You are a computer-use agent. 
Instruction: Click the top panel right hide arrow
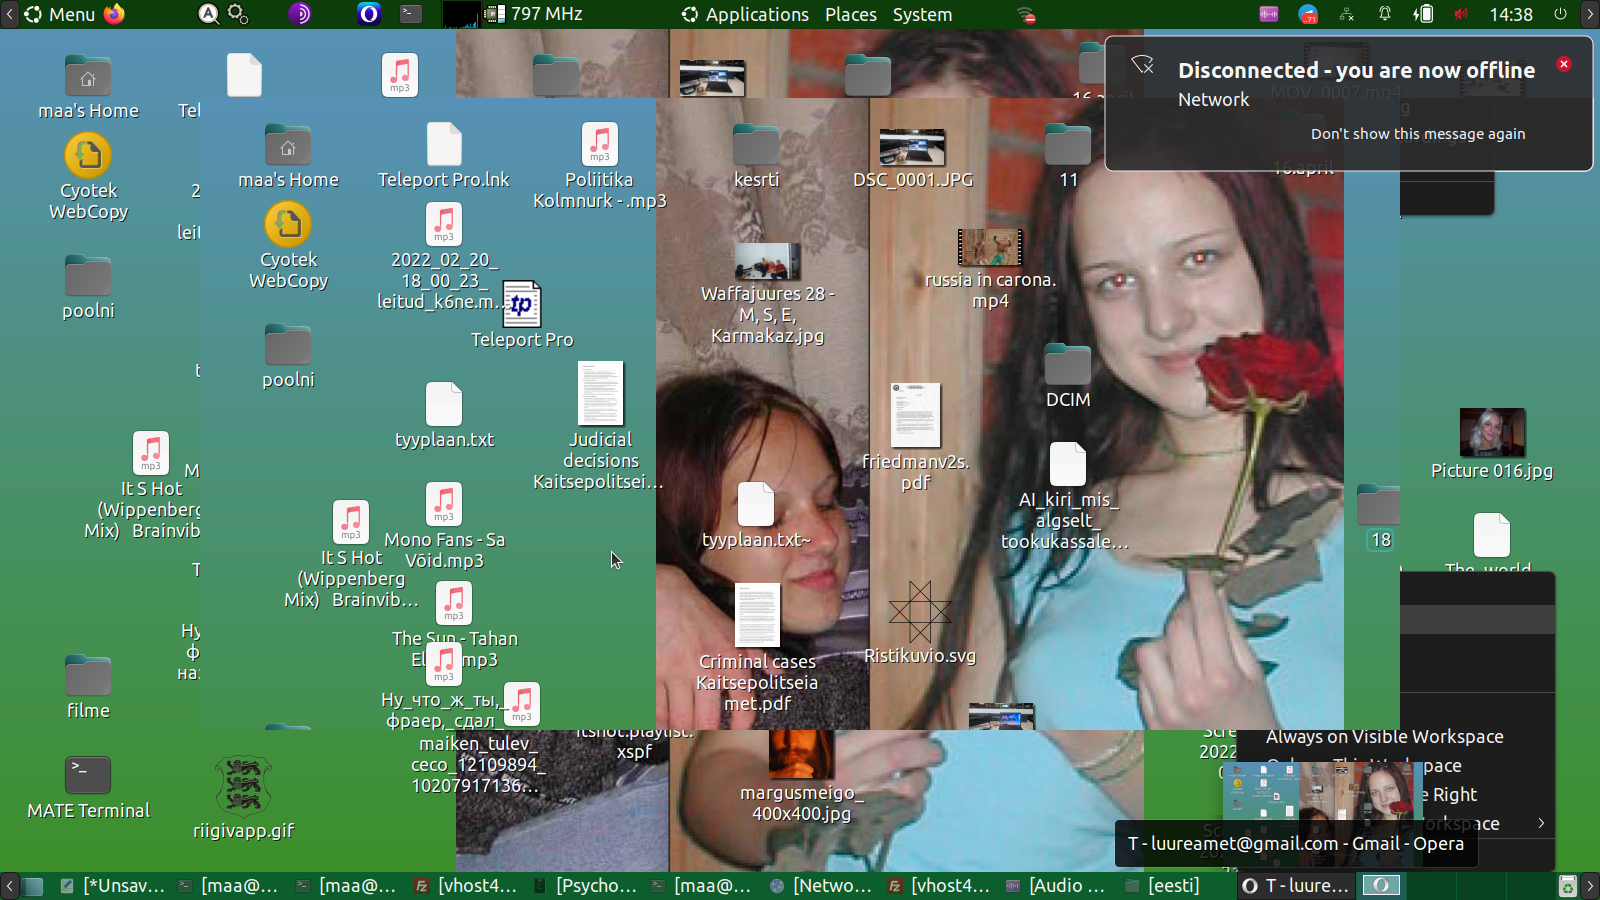tap(1590, 14)
